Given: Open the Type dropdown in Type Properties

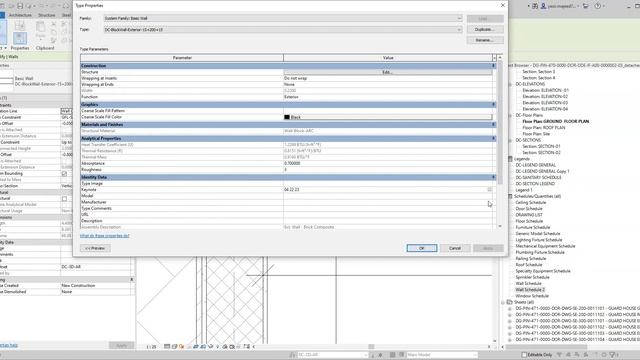Looking at the screenshot, I should point(459,30).
